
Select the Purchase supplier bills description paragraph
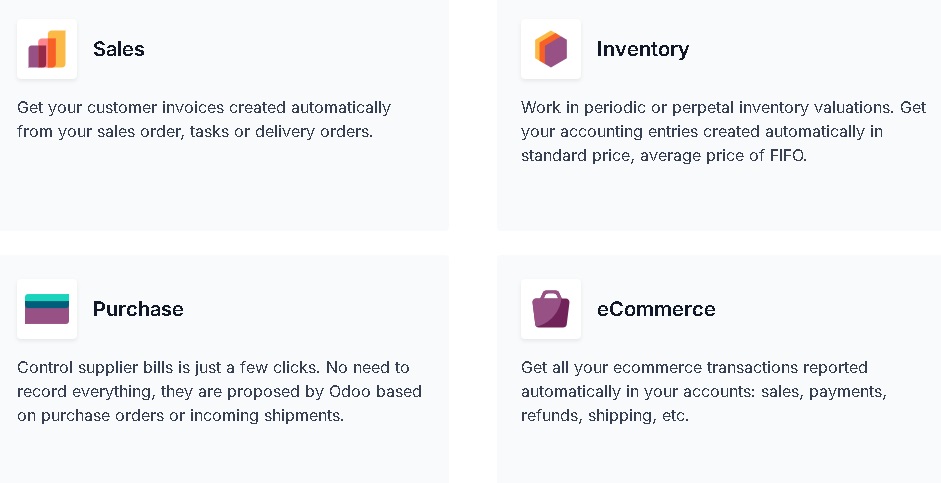click(x=219, y=391)
